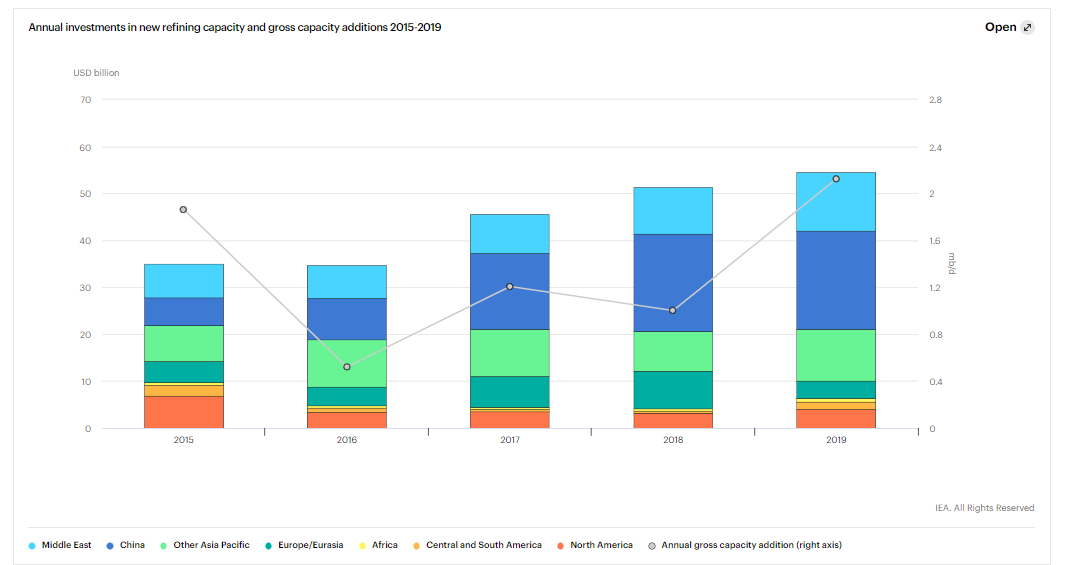Toggle the Other Asia Pacific legend entry
The height and width of the screenshot is (565, 1066).
(205, 545)
